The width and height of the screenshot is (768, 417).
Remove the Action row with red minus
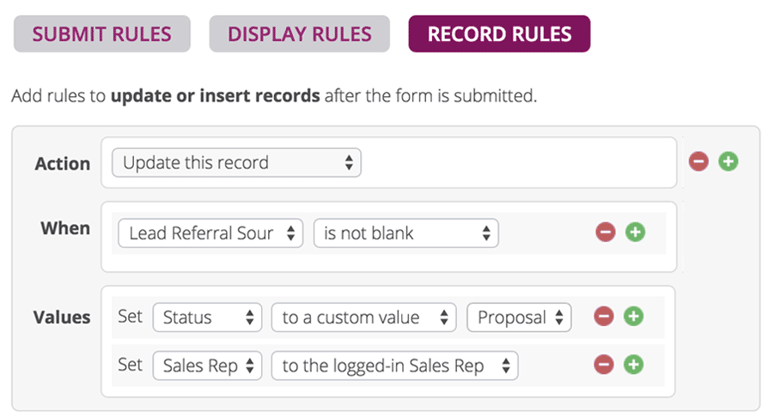699,161
